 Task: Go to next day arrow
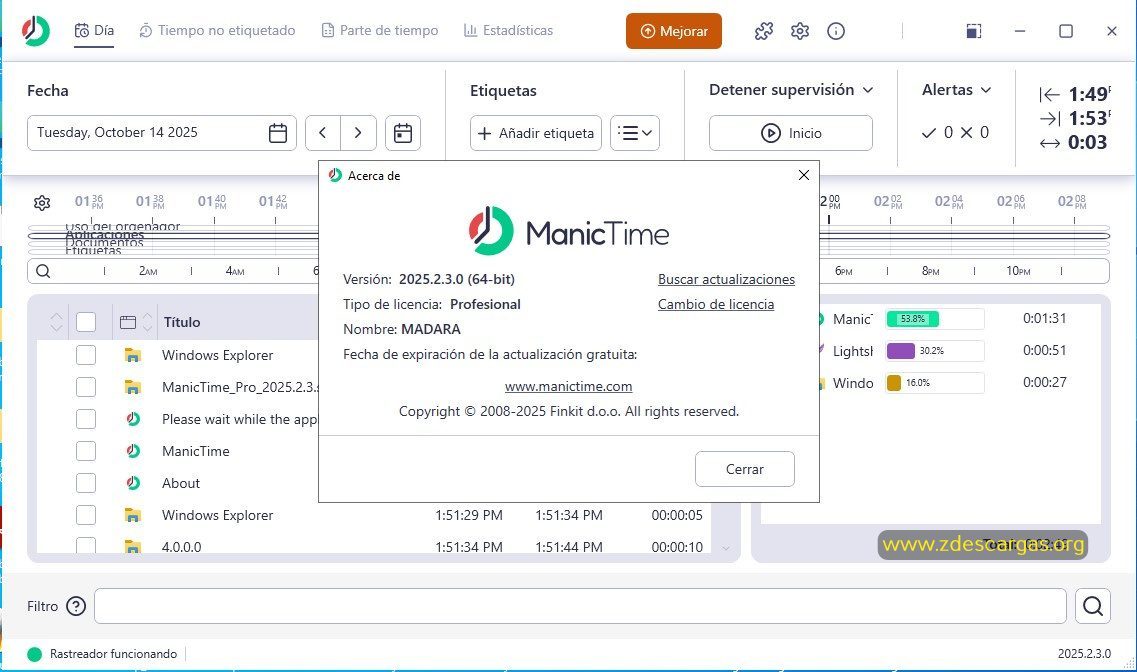pyautogui.click(x=358, y=133)
